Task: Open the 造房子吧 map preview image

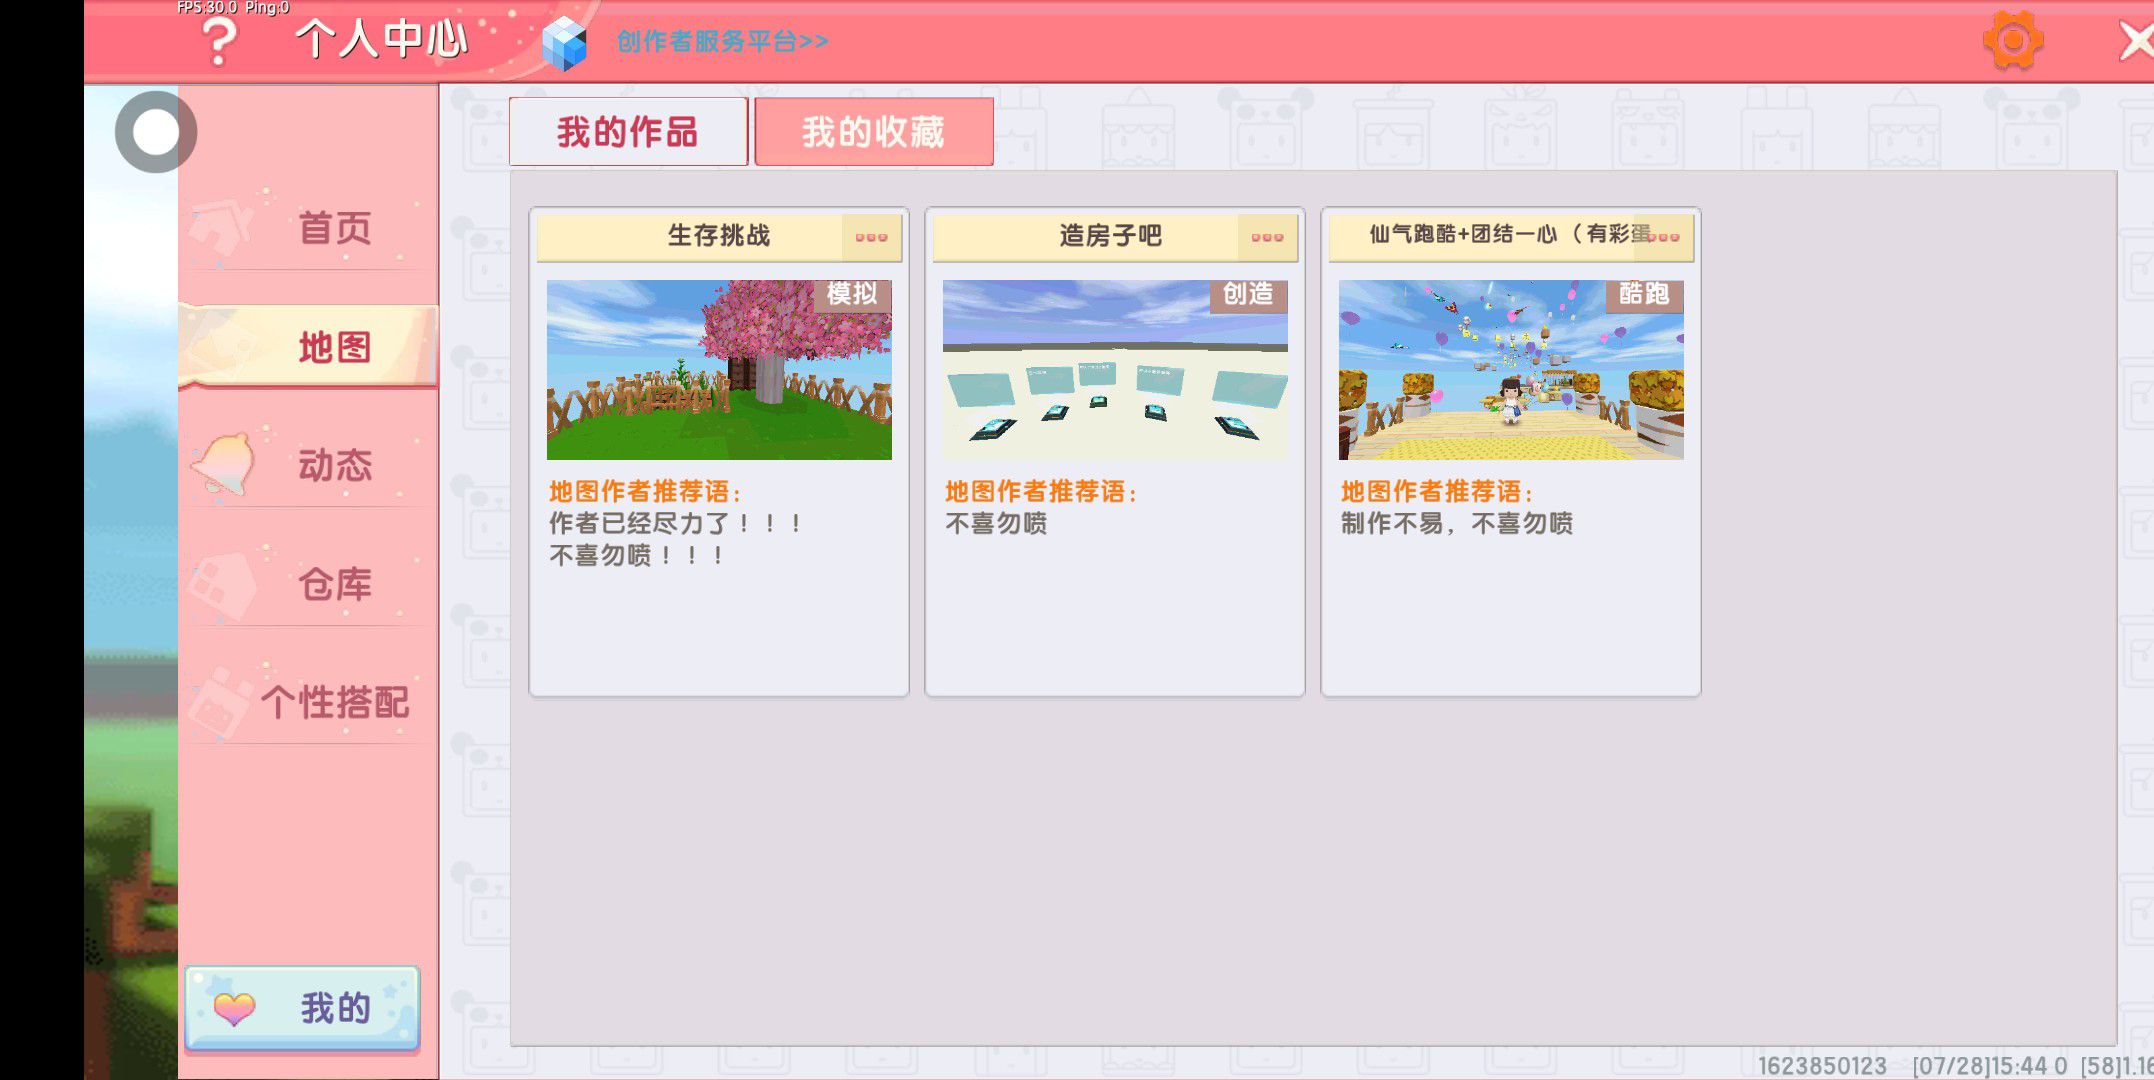Action: coord(1115,370)
